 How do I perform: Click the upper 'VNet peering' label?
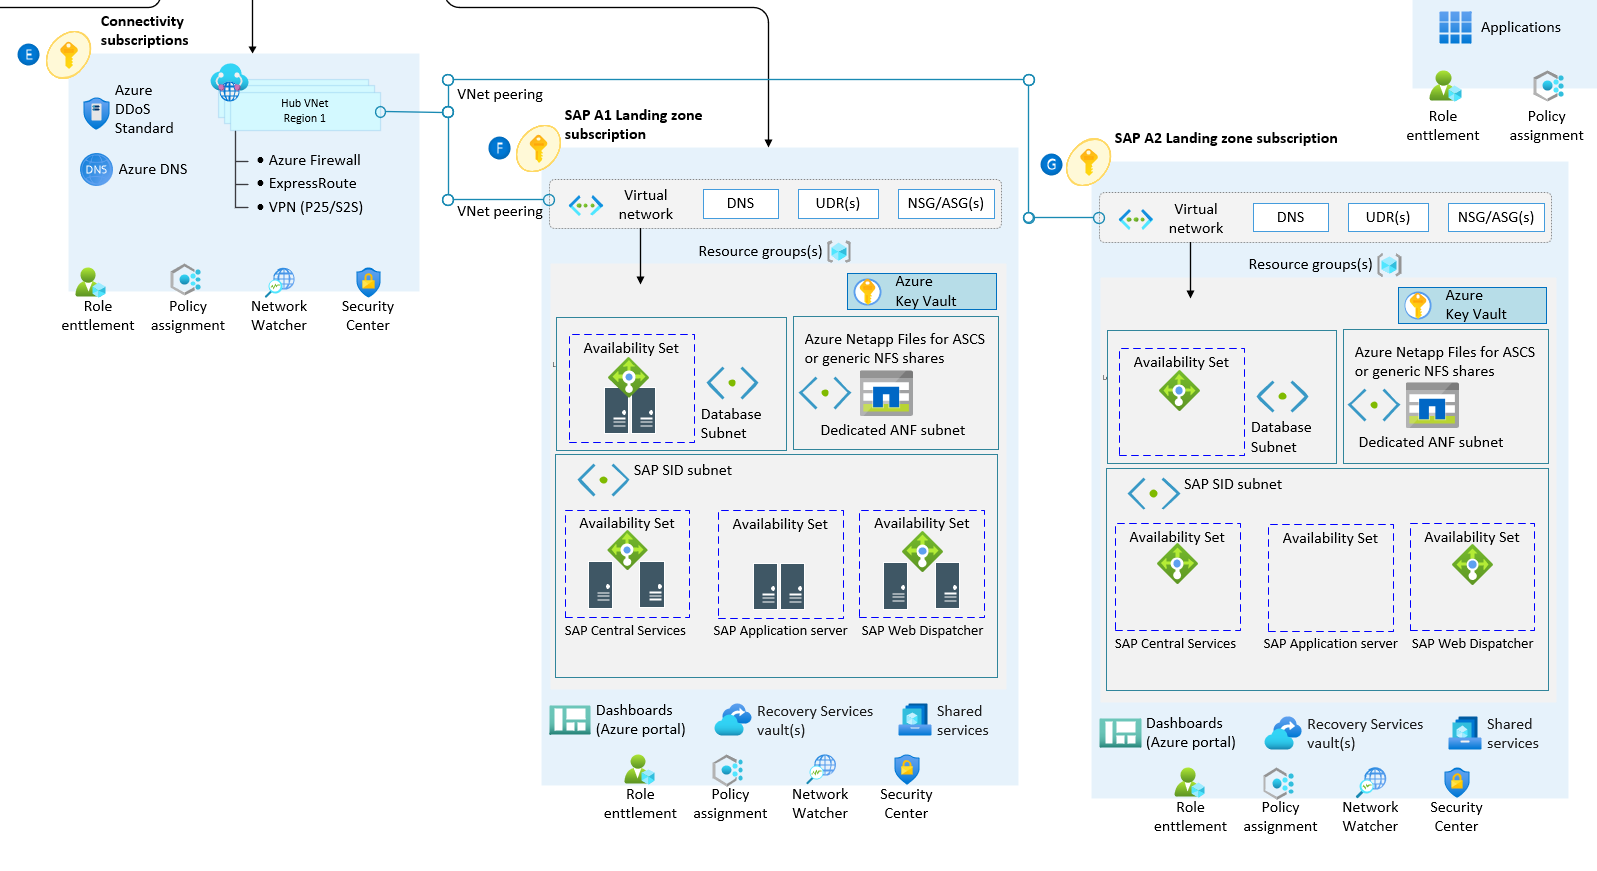click(500, 94)
